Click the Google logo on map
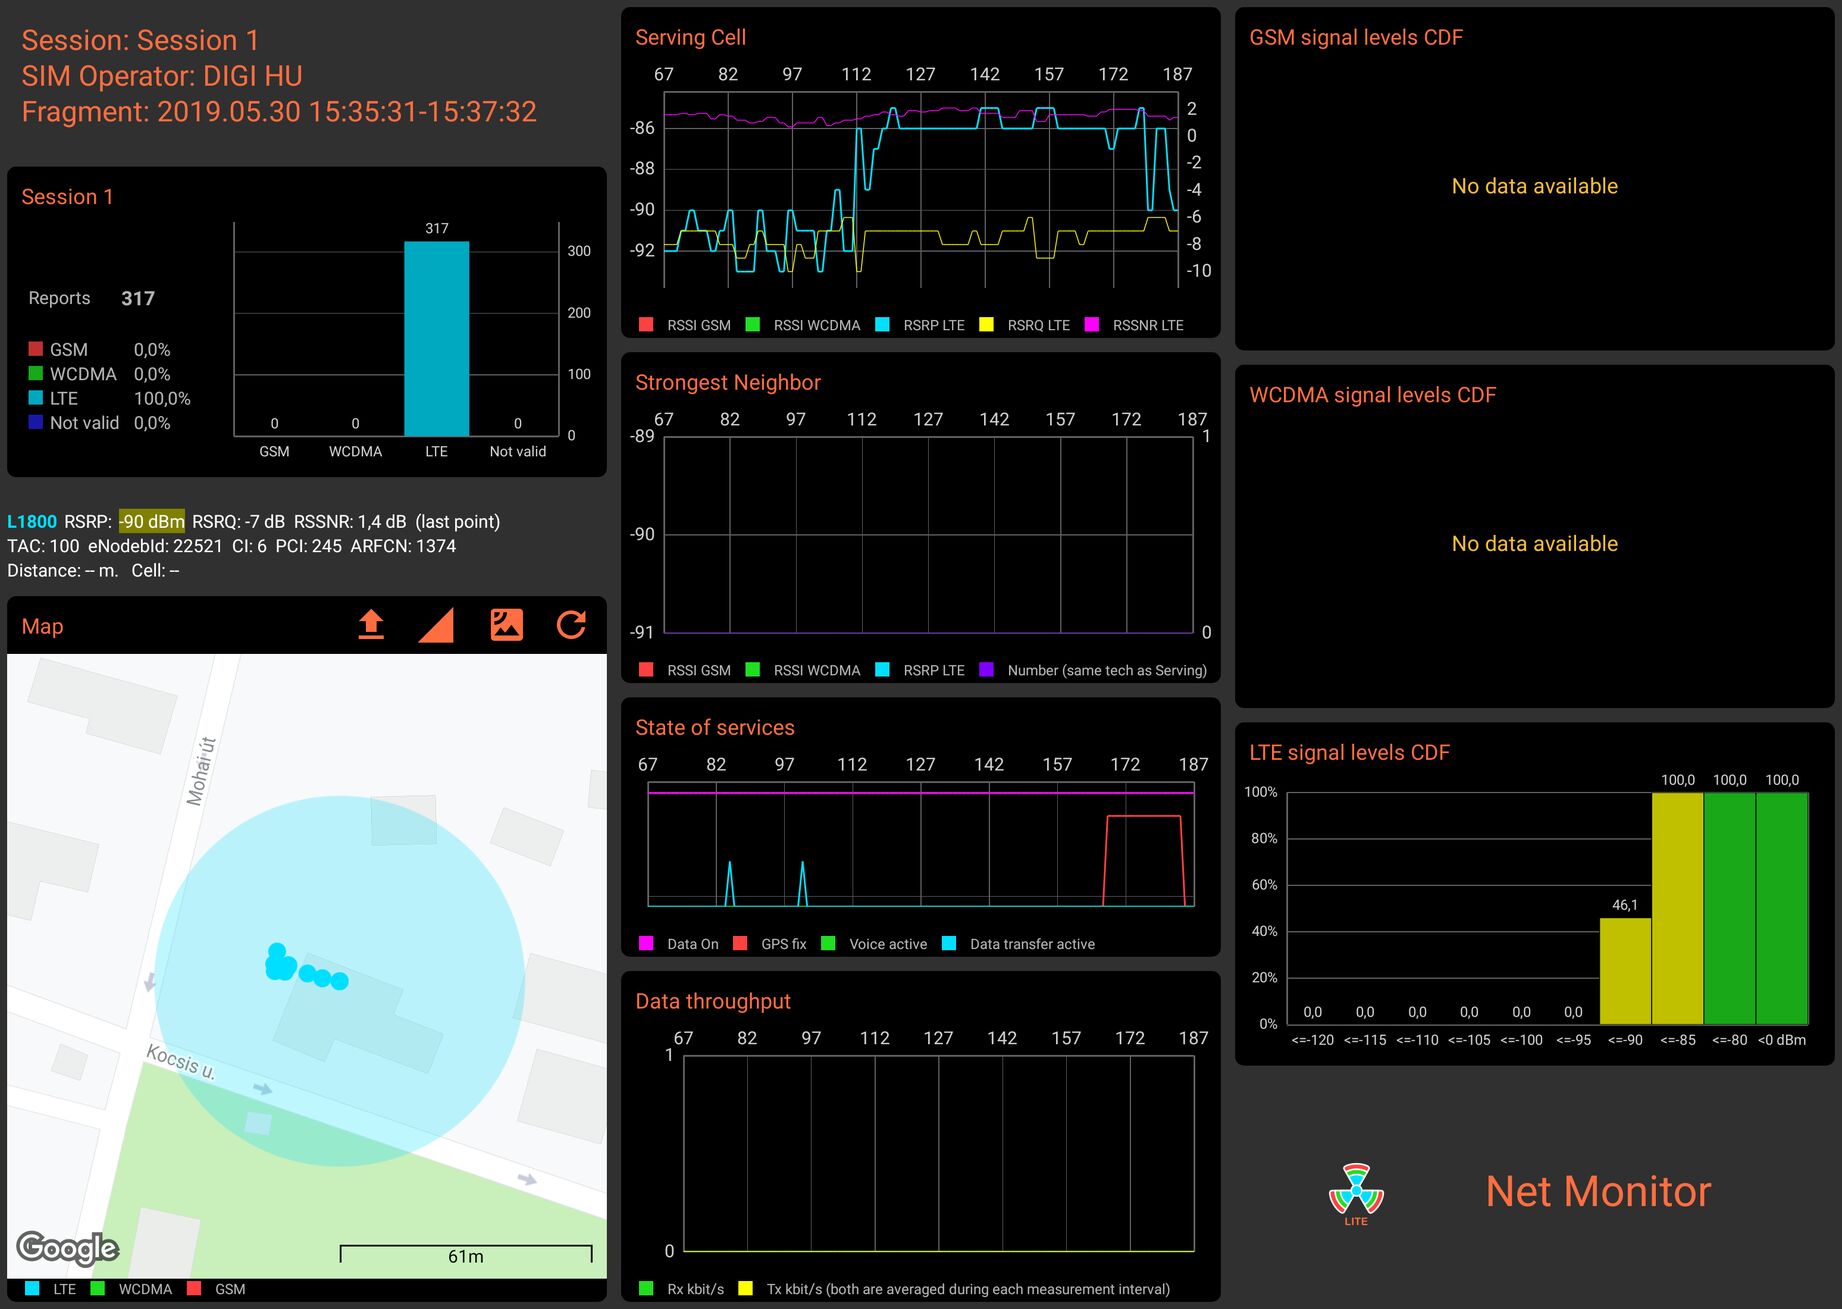1842x1309 pixels. pyautogui.click(x=68, y=1247)
